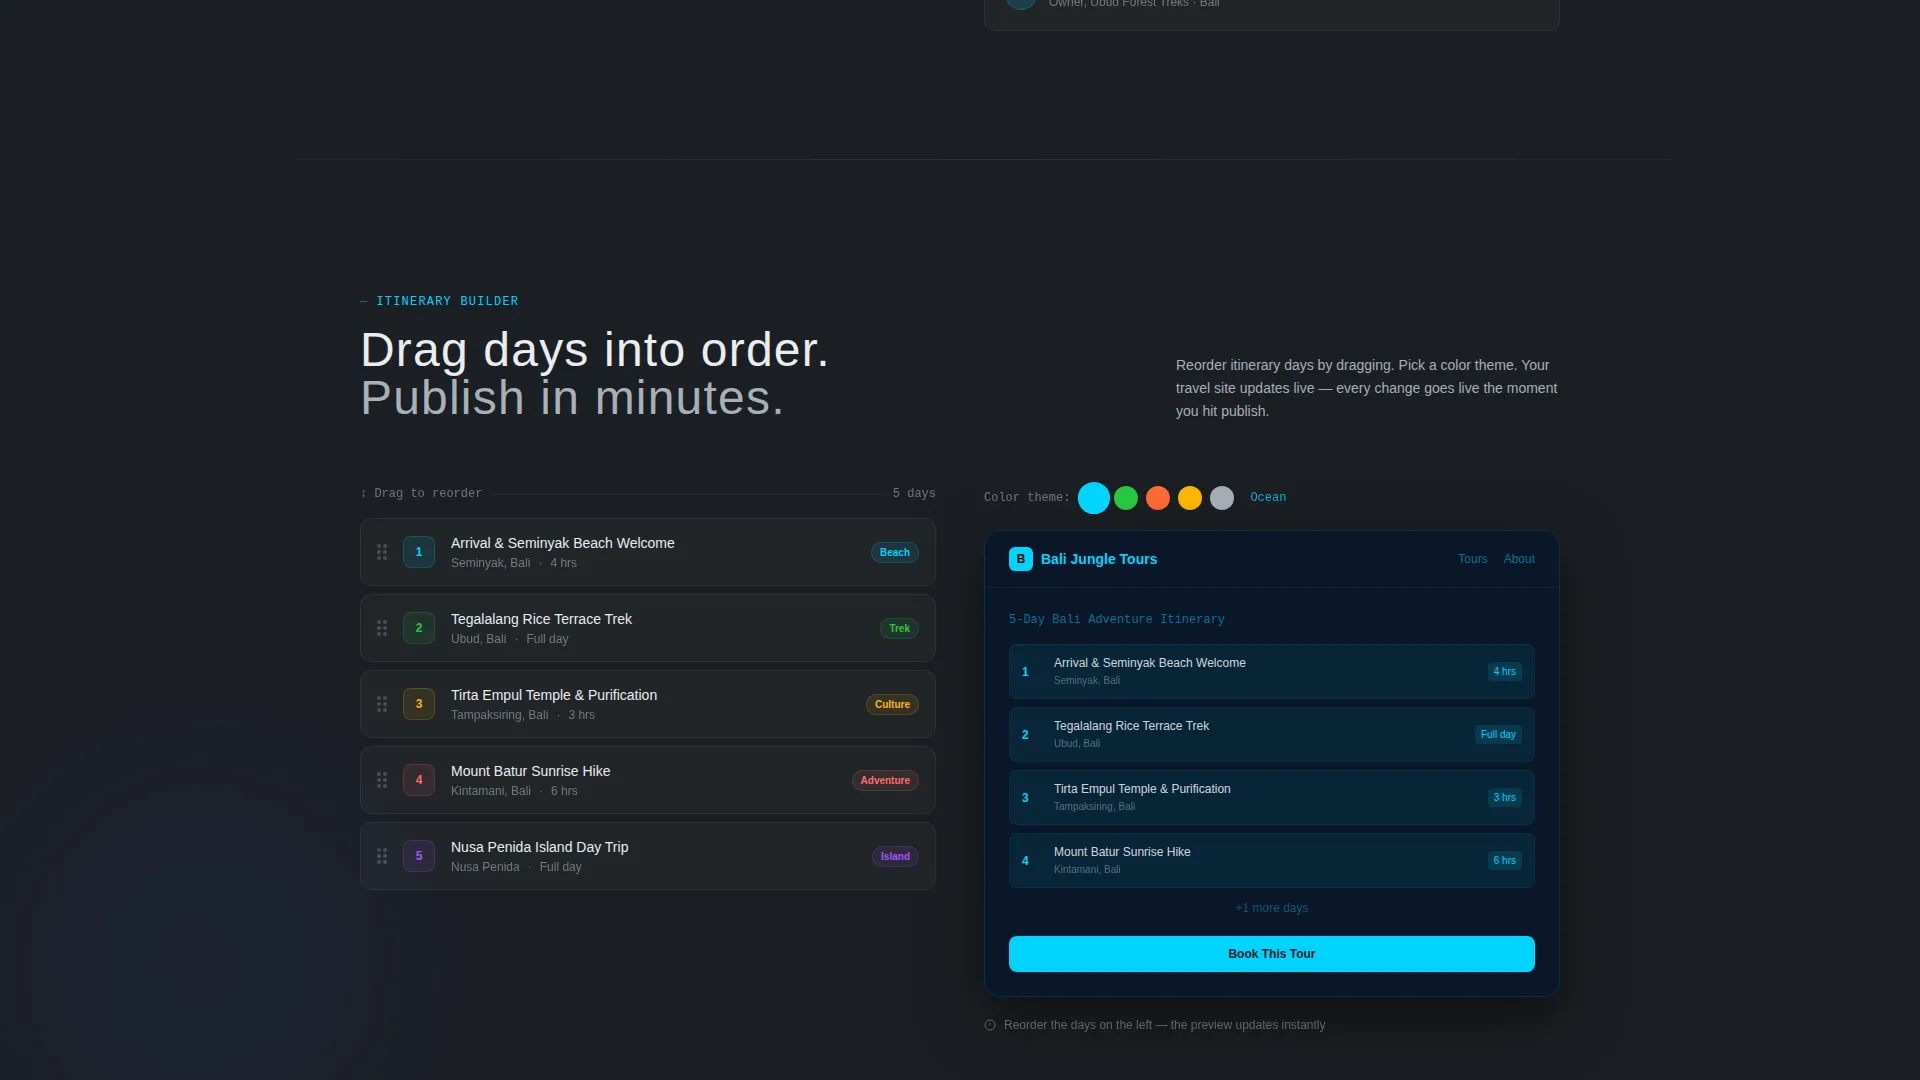Screen dimensions: 1920x1080
Task: Click the day 1 number badge
Action: [x=419, y=552]
